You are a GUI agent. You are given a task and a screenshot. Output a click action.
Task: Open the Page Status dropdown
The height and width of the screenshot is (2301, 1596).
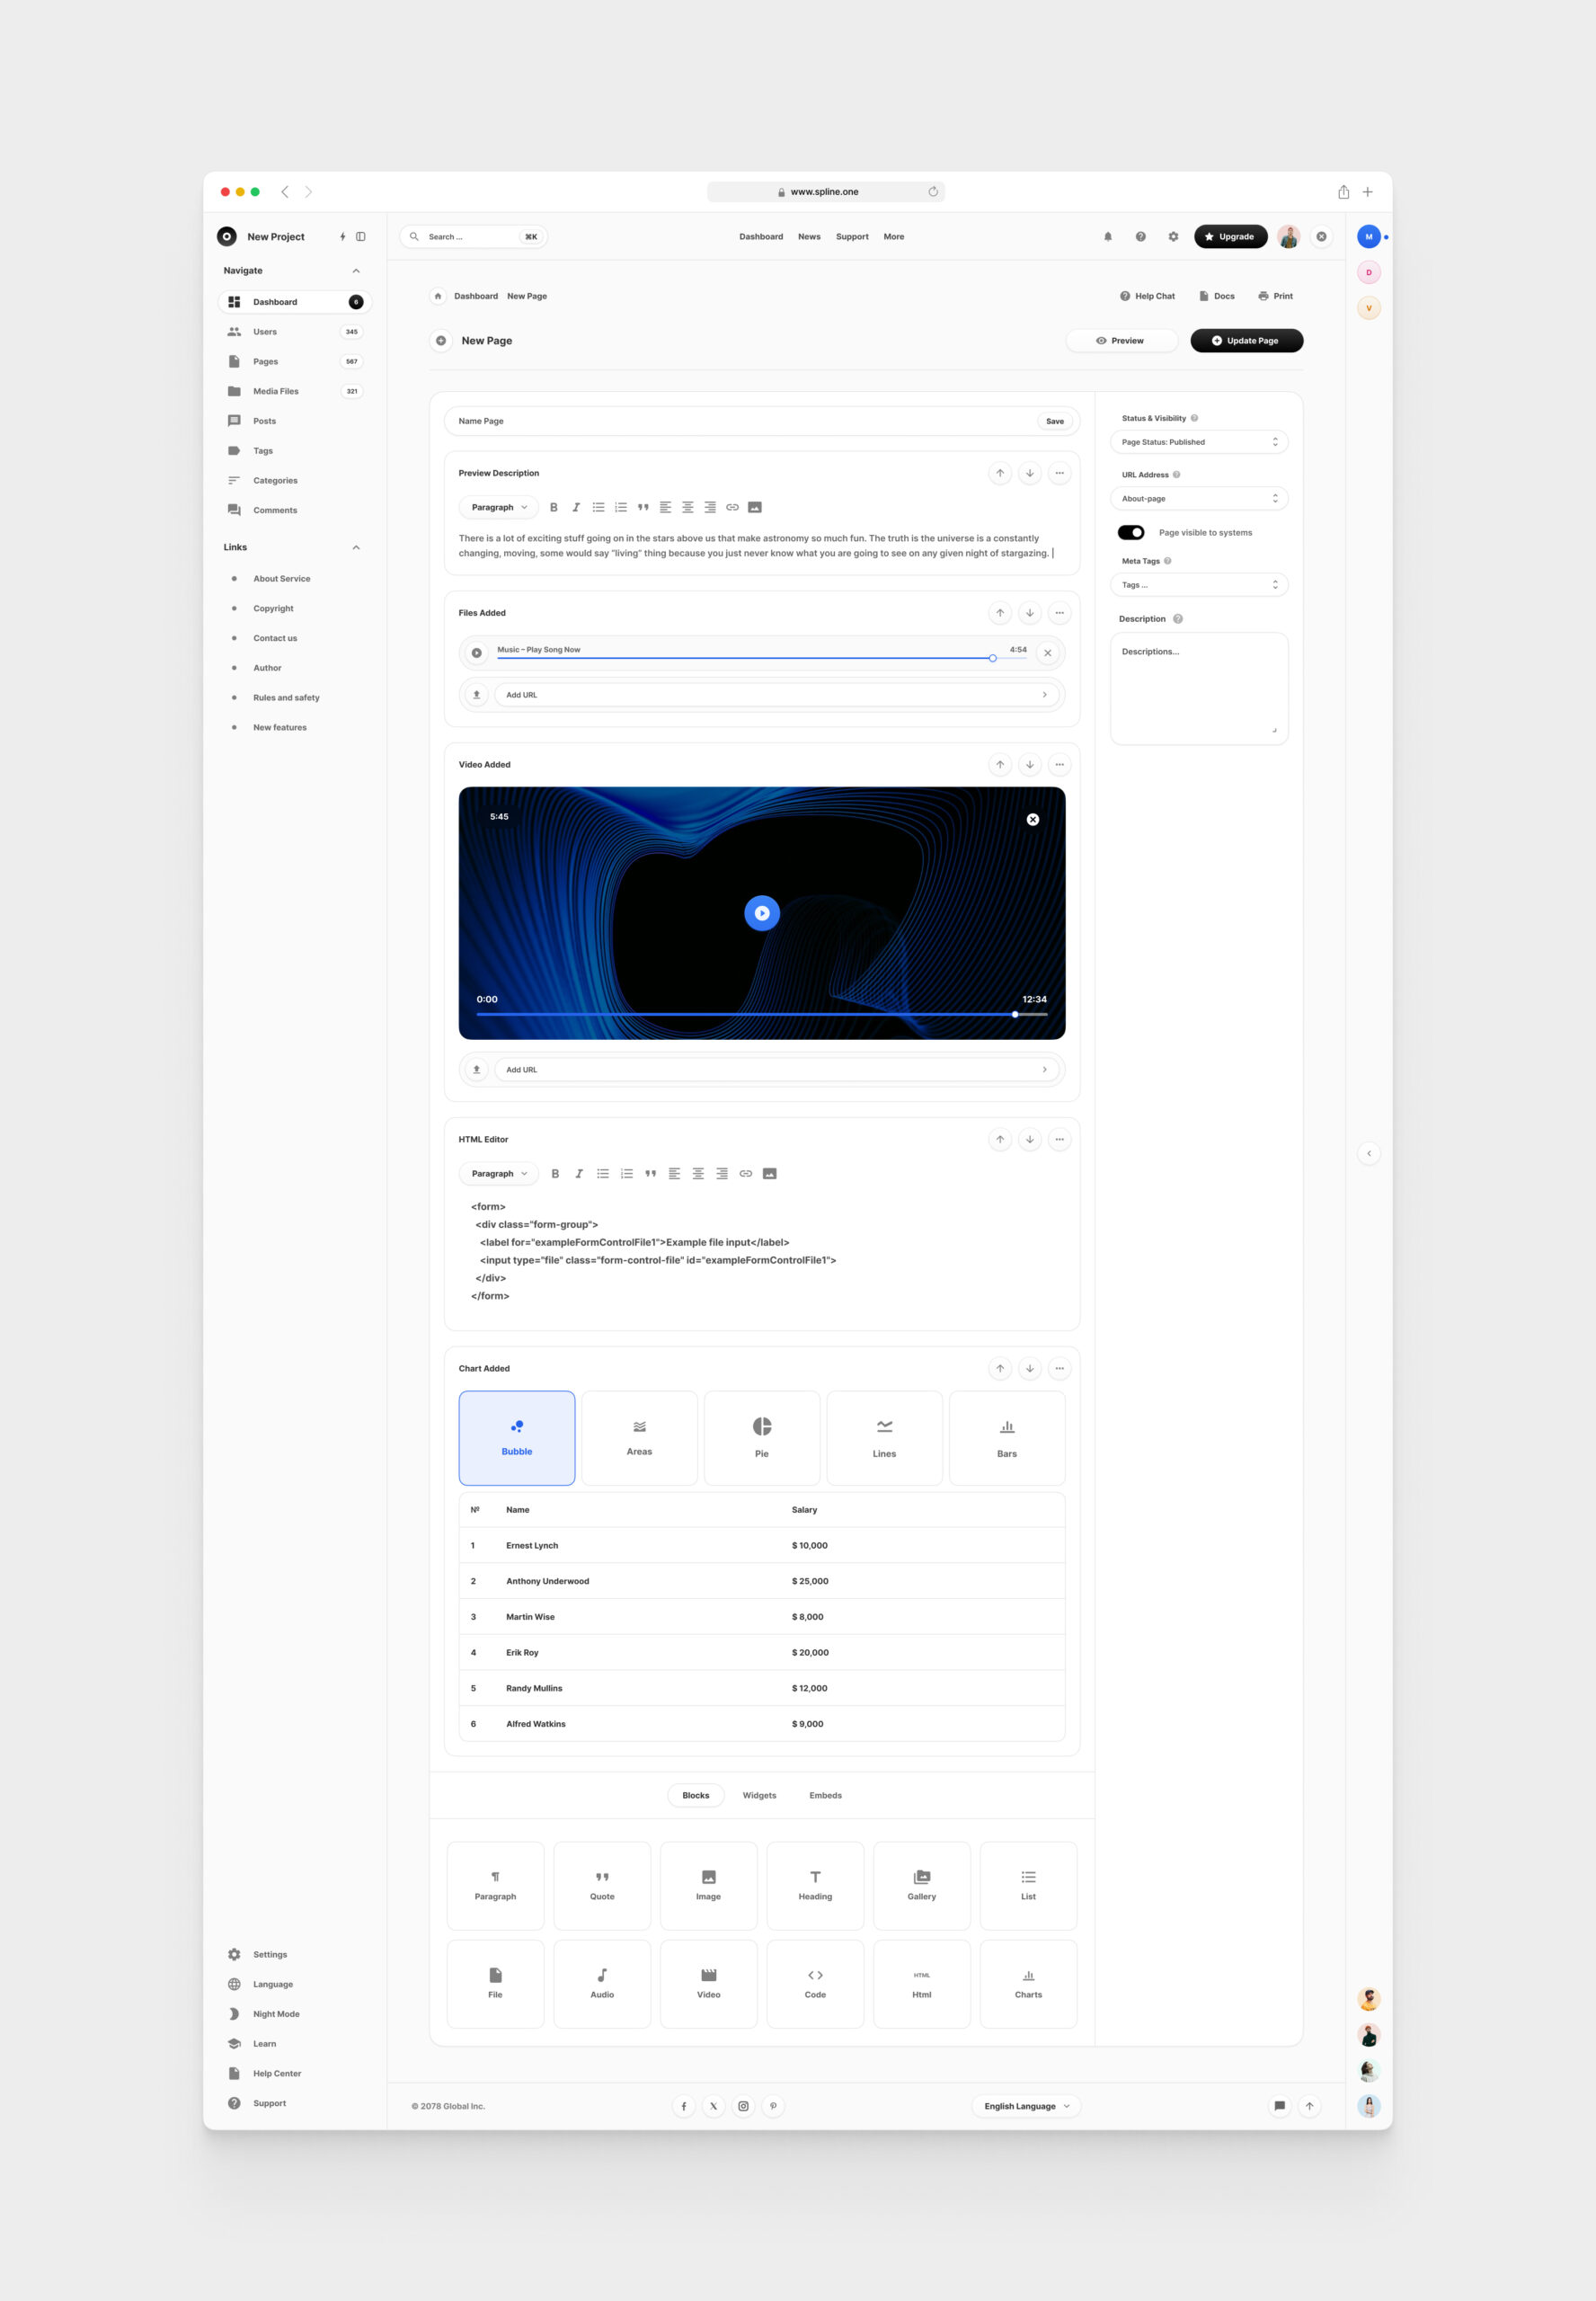point(1199,442)
